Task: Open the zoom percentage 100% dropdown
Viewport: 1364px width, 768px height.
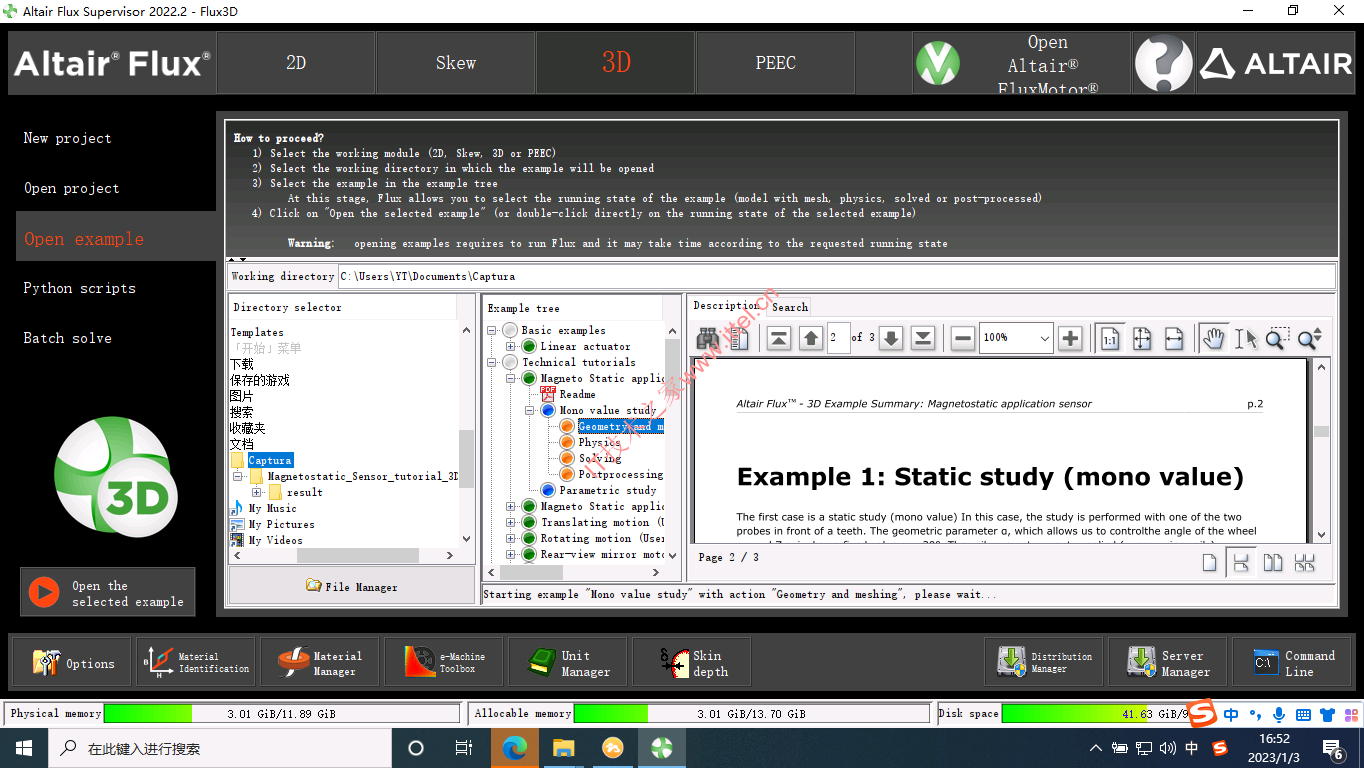Action: pyautogui.click(x=1044, y=338)
